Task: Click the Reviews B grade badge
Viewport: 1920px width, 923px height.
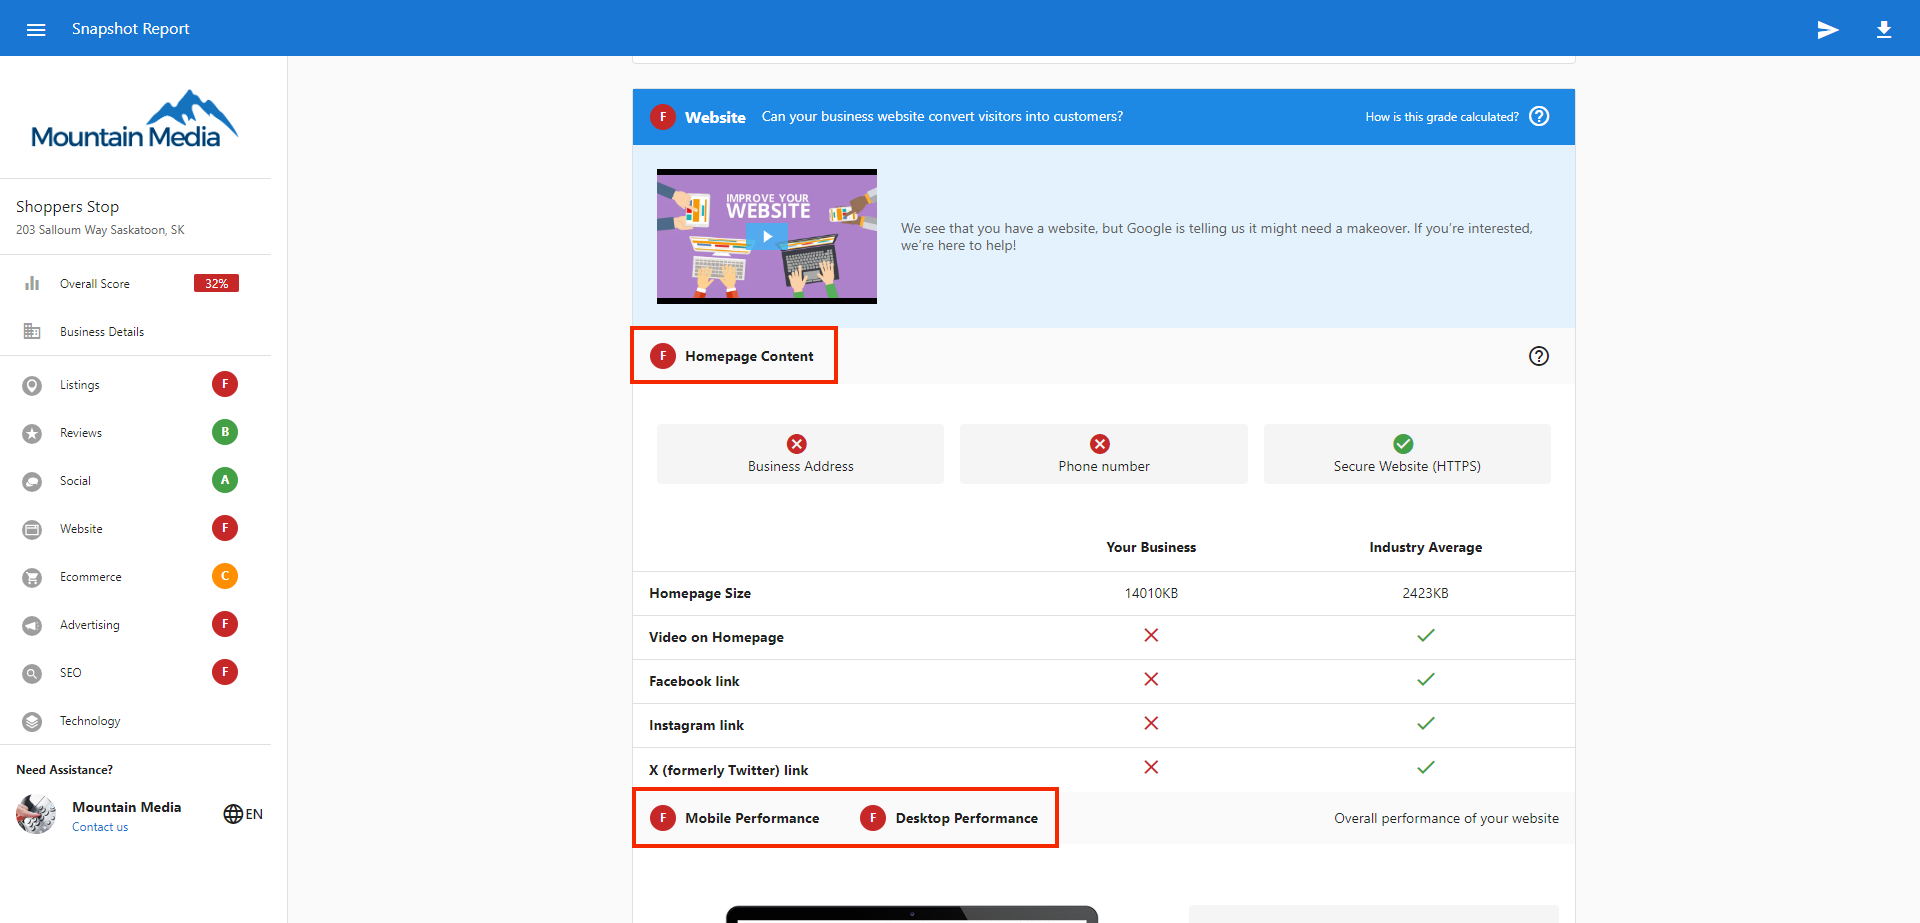Action: pyautogui.click(x=225, y=432)
